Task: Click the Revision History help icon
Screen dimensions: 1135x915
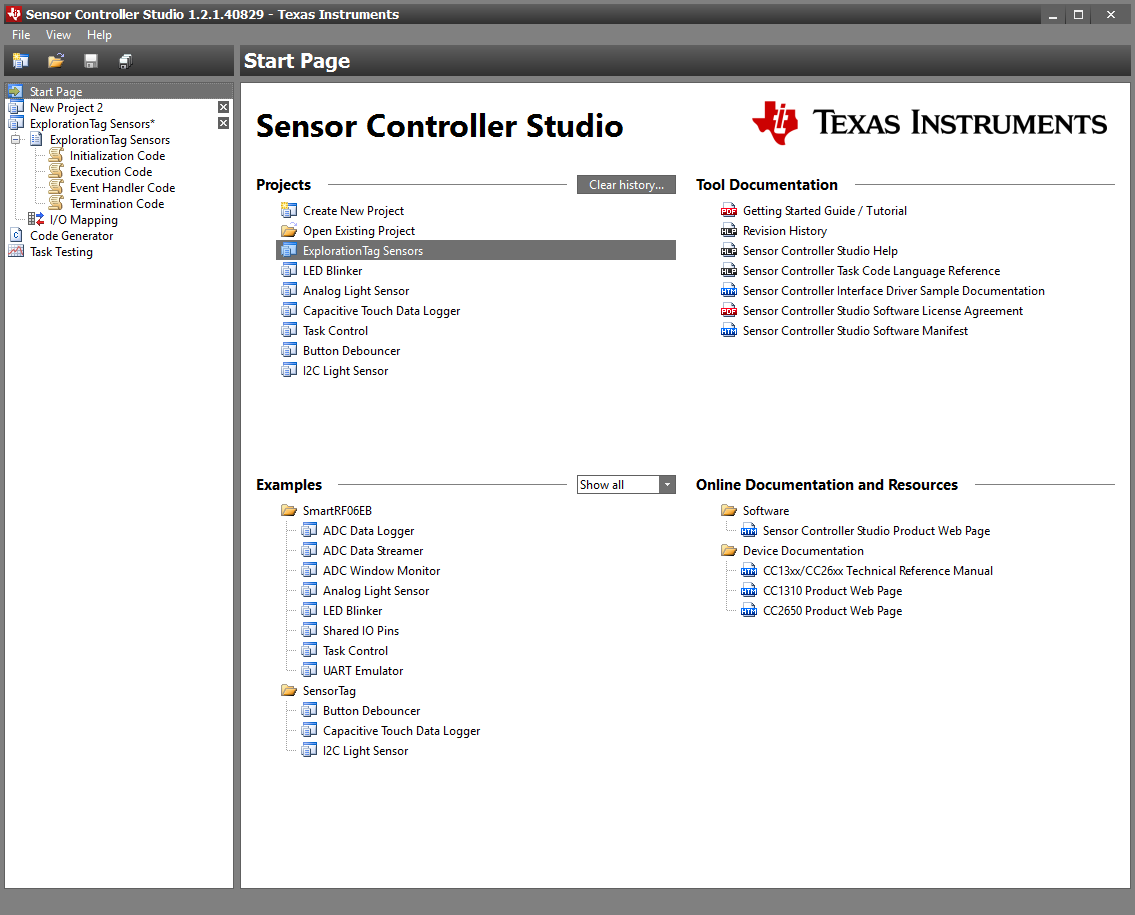Action: (729, 231)
